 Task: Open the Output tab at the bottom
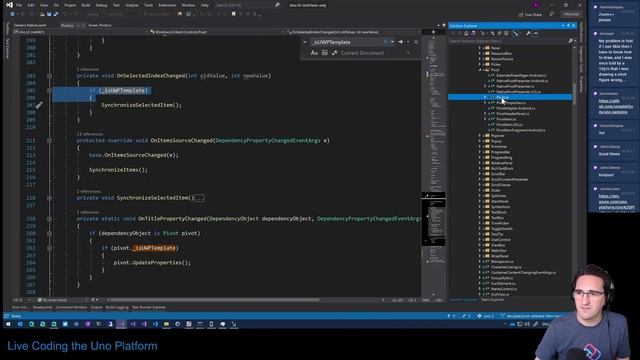click(x=96, y=307)
